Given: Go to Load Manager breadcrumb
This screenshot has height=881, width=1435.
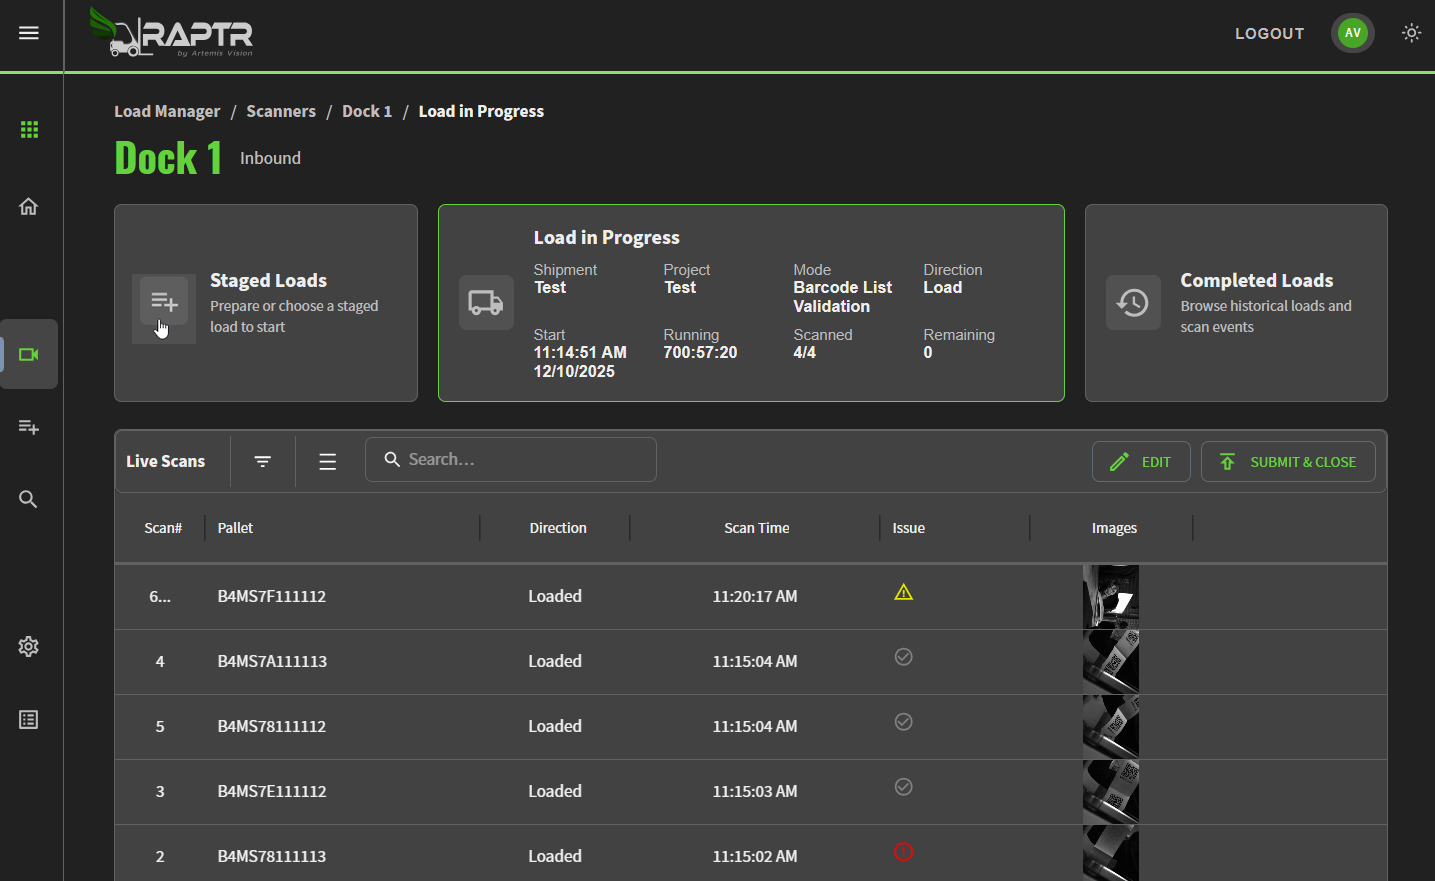Looking at the screenshot, I should [x=167, y=111].
